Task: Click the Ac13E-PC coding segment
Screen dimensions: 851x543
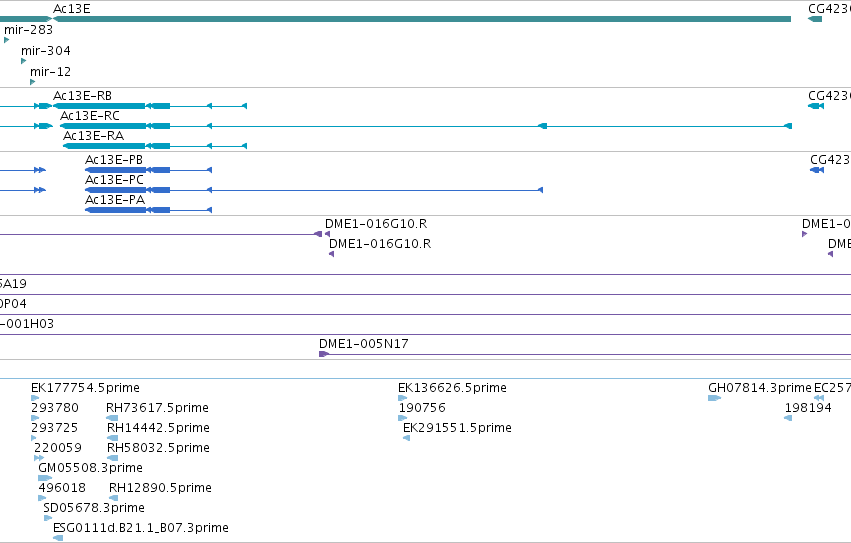Action: [x=116, y=190]
